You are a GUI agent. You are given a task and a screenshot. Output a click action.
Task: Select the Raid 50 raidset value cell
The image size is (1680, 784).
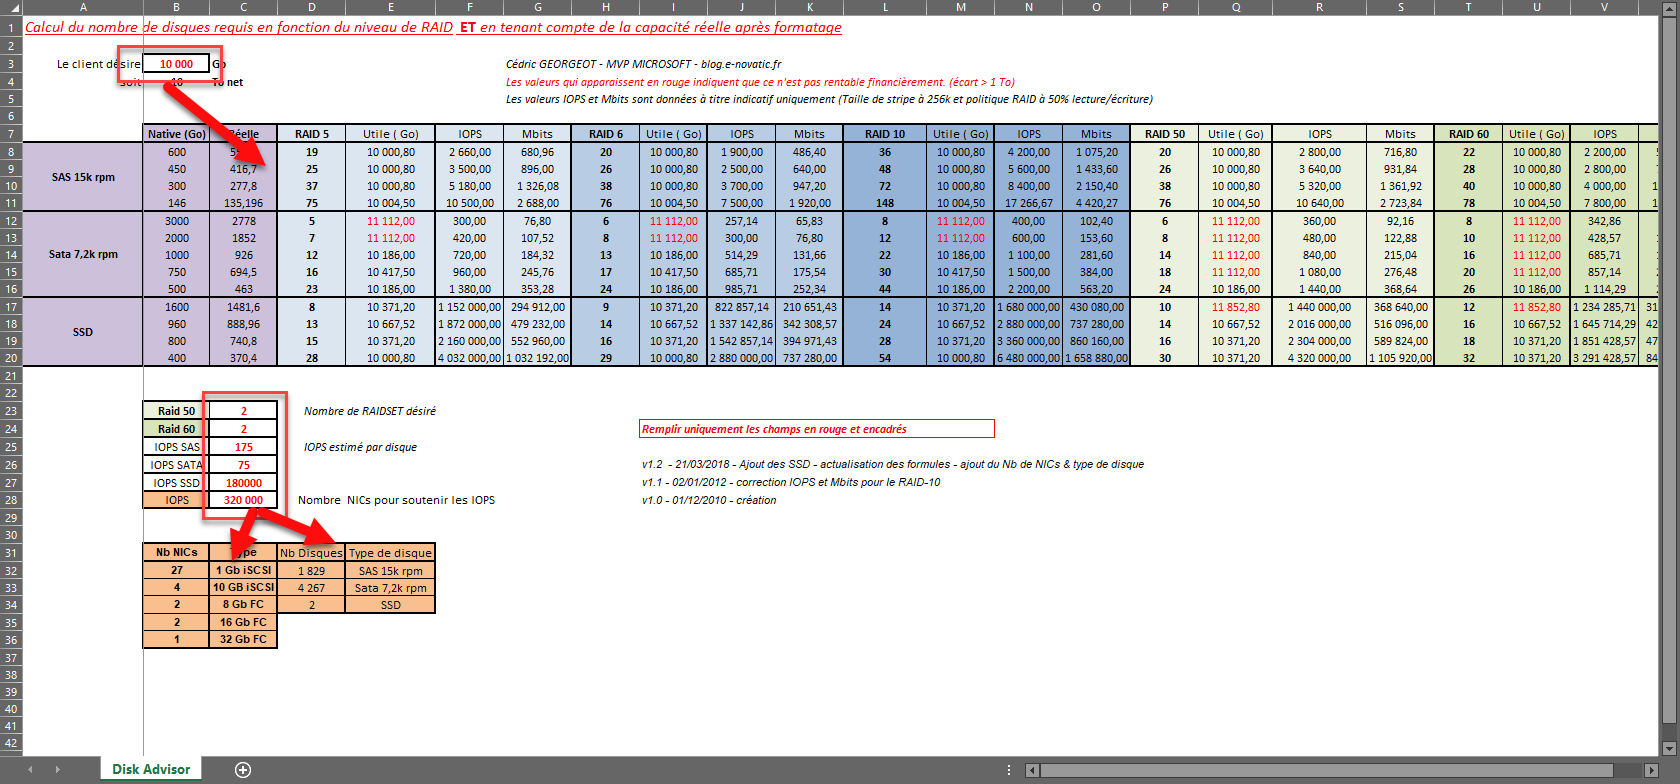[x=243, y=411]
